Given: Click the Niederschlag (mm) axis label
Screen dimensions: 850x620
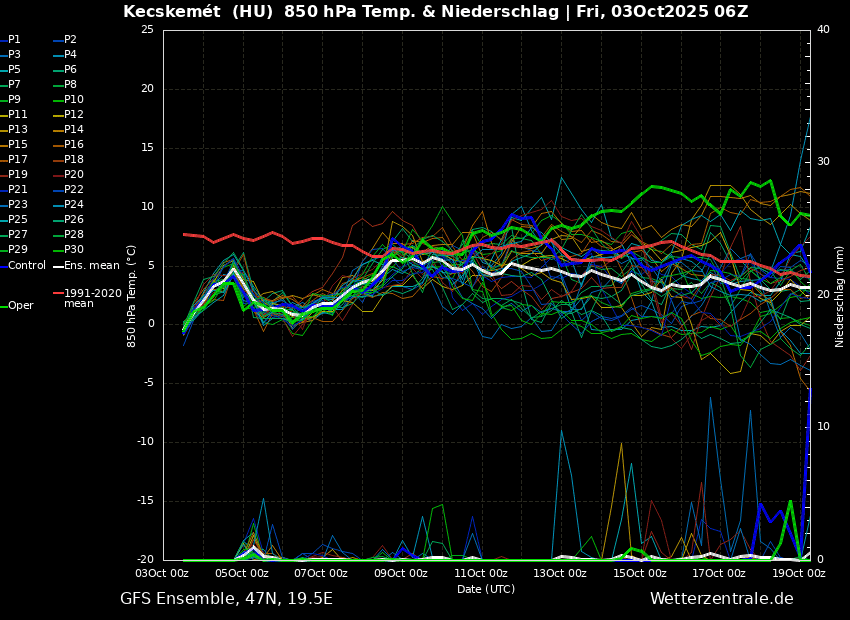Looking at the screenshot, I should (x=840, y=296).
